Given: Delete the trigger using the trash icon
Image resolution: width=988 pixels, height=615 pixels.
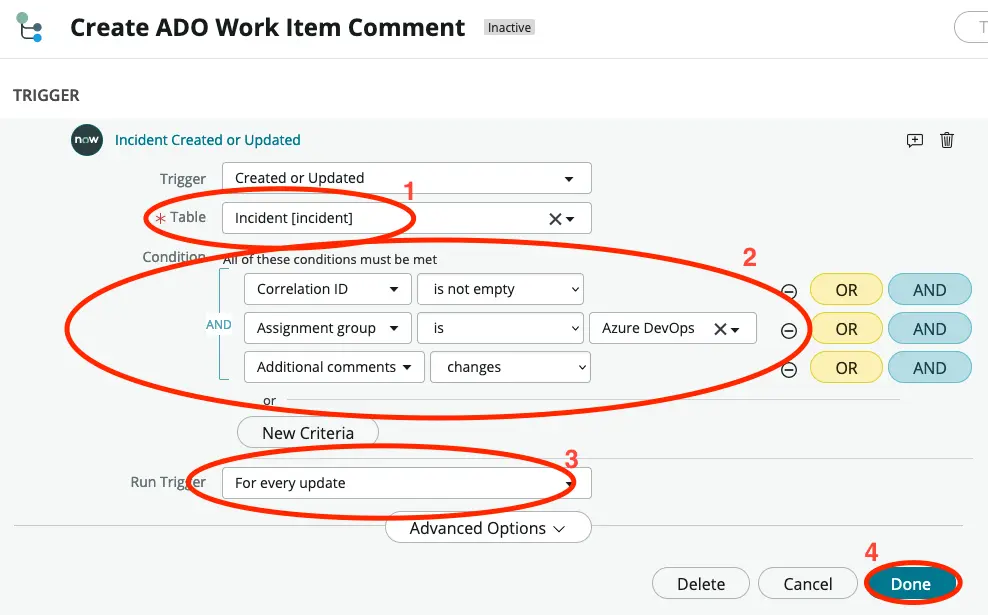Looking at the screenshot, I should point(947,140).
